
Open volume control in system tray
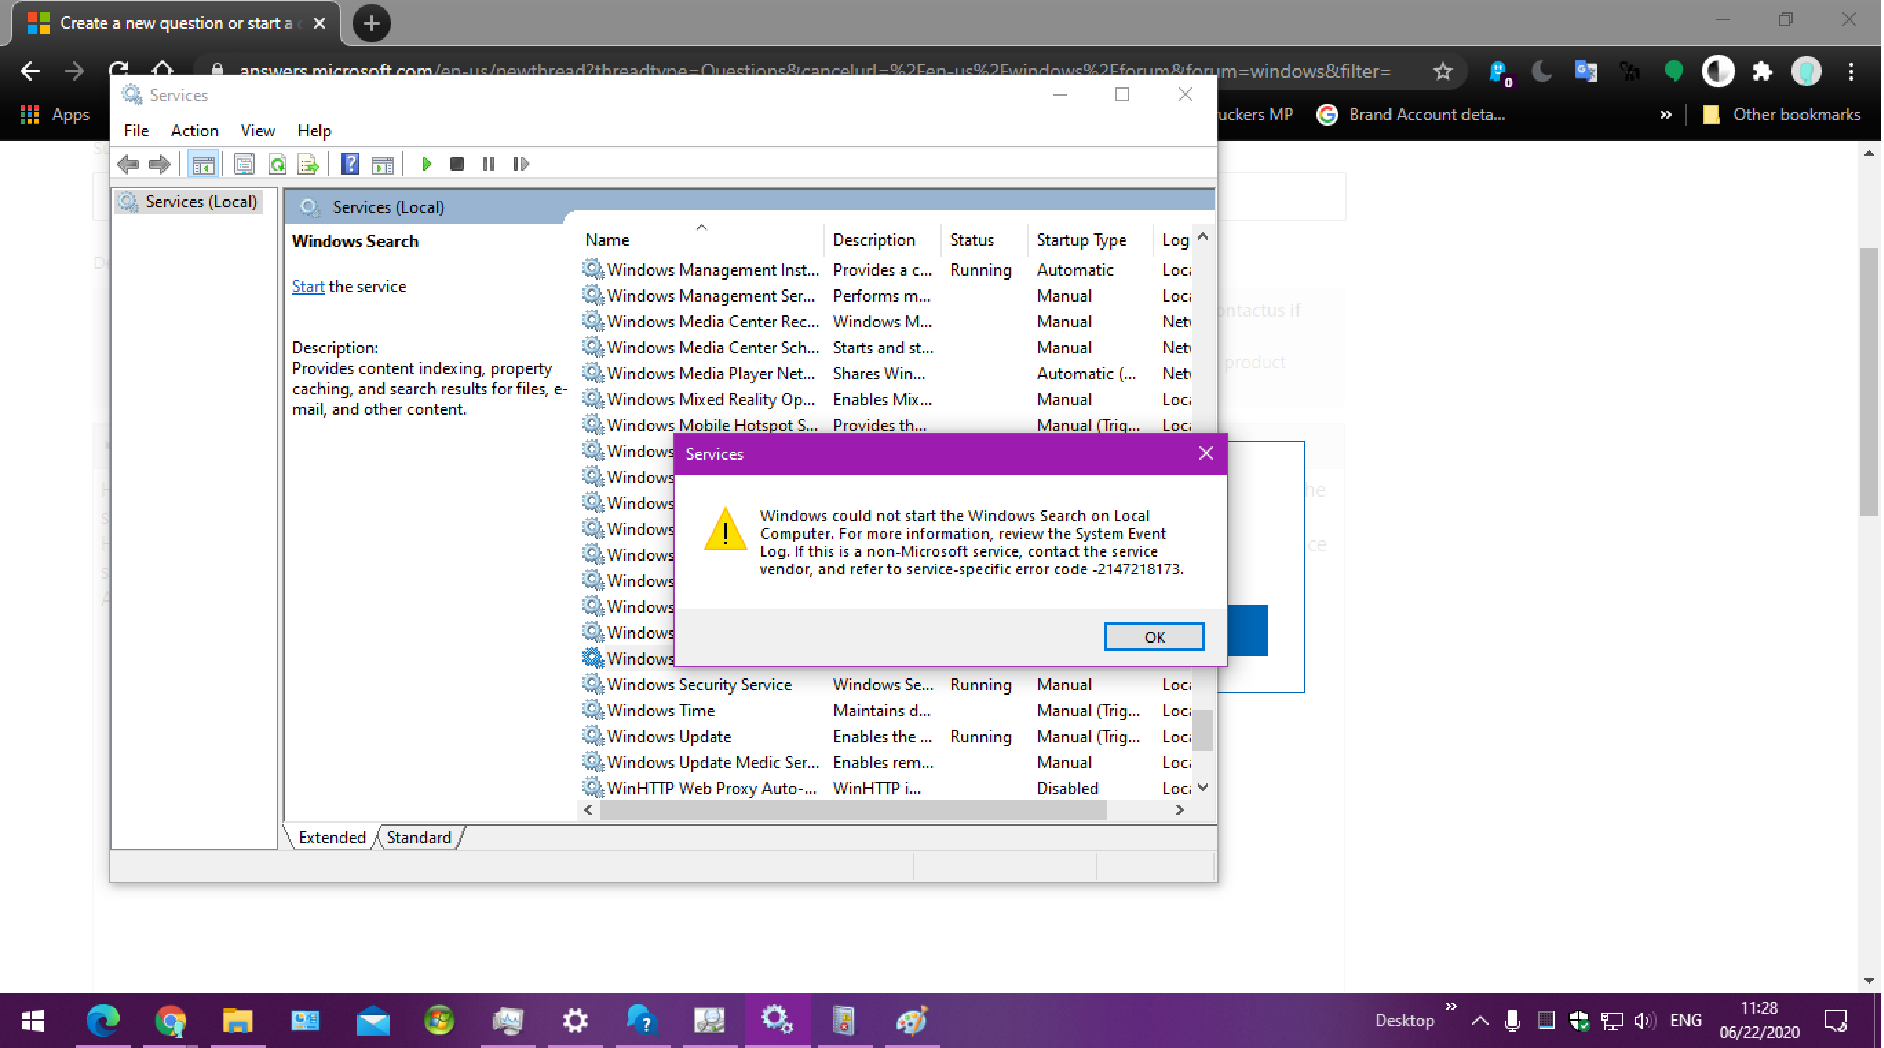(1645, 1021)
